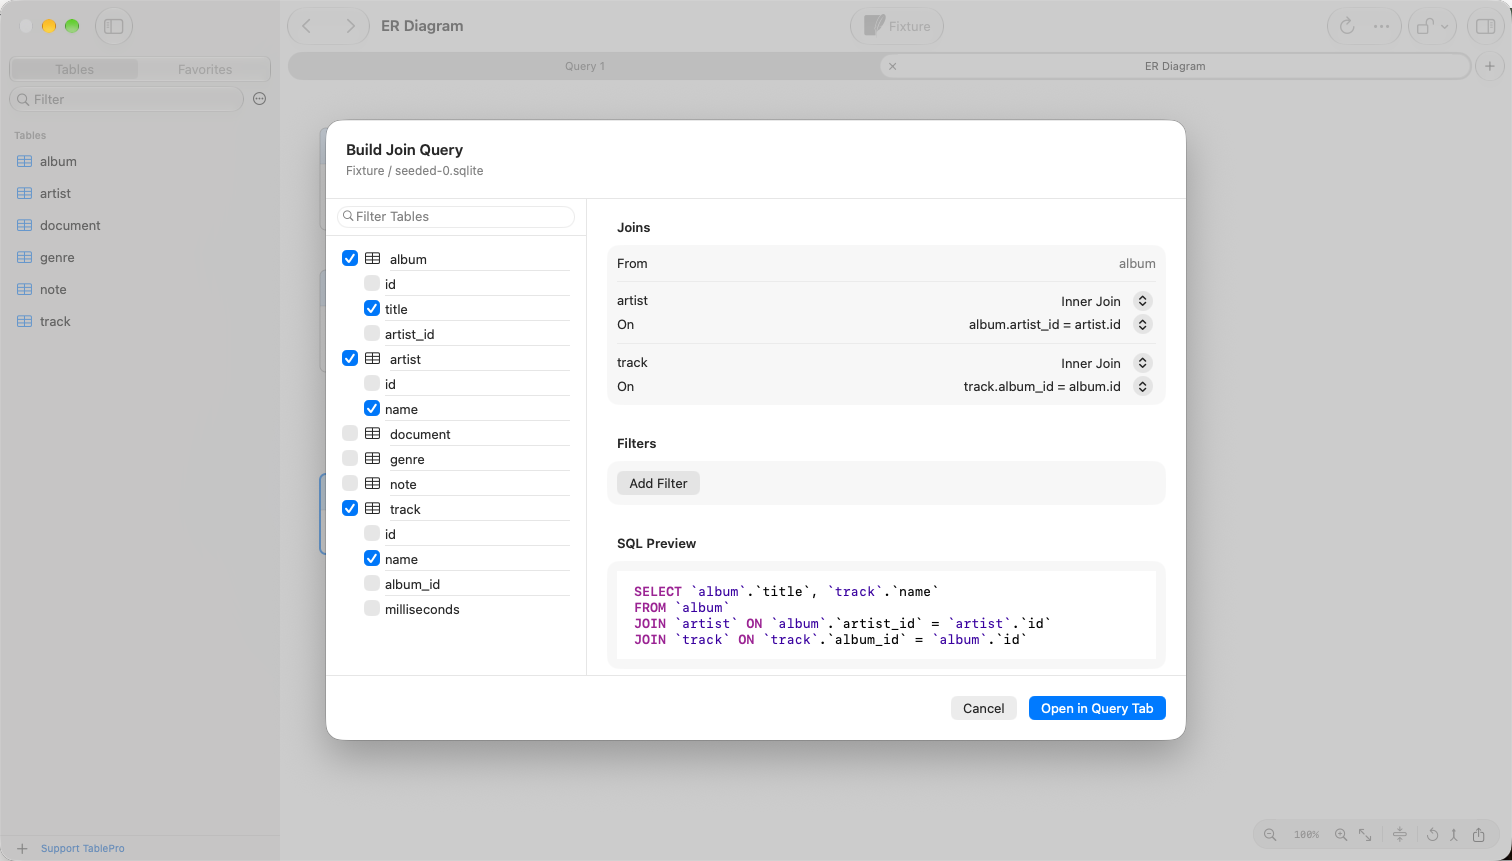
Task: Toggle the right inspector panel icon
Action: pos(1486,27)
